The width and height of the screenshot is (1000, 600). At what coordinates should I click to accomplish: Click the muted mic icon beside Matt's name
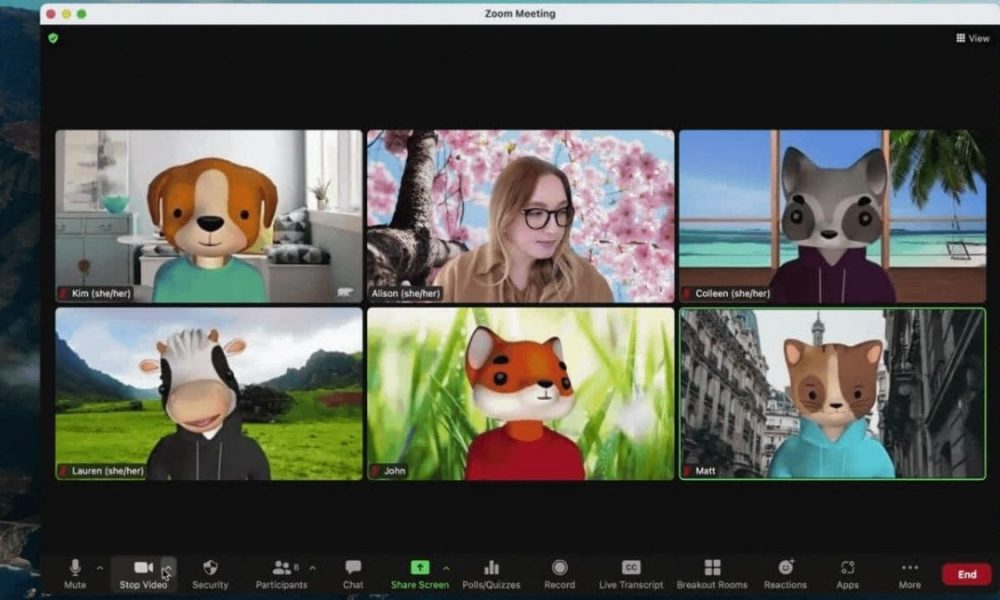[x=687, y=471]
